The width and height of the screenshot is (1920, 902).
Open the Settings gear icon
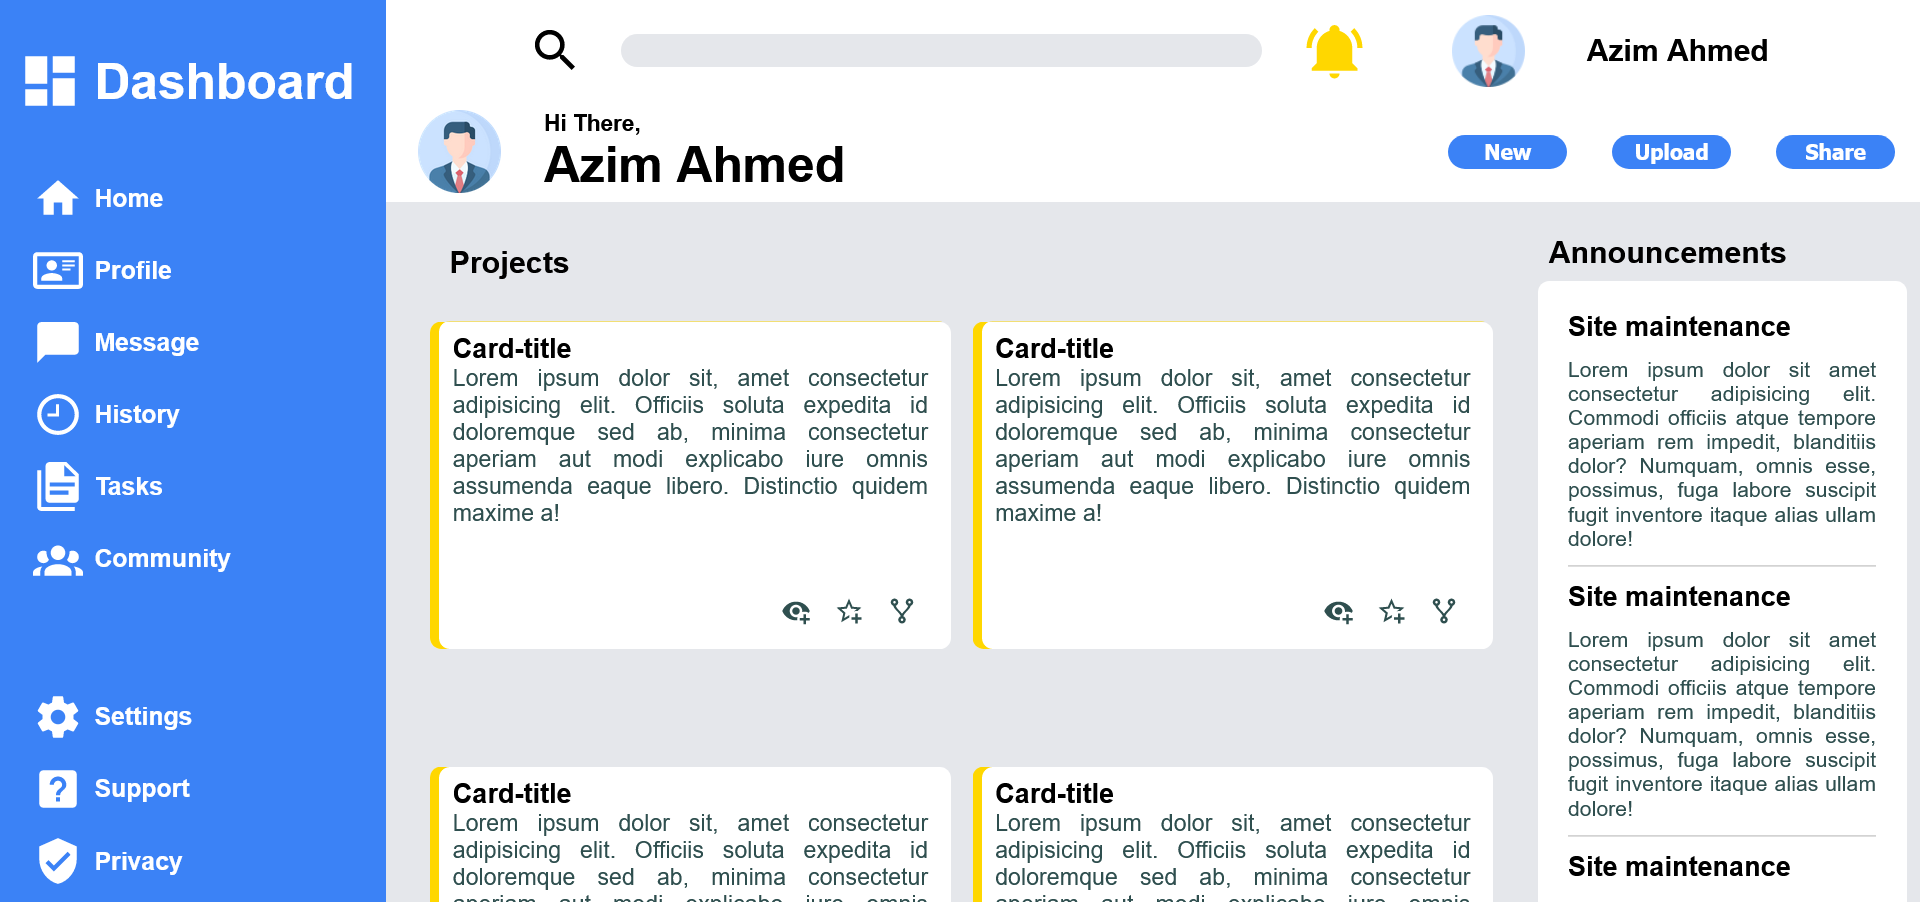57,716
